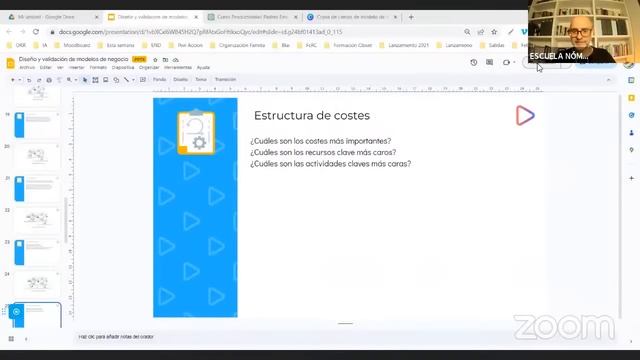Click the undo icon in the toolbar
Viewport: 640px width, 360px height.
[x=29, y=80]
